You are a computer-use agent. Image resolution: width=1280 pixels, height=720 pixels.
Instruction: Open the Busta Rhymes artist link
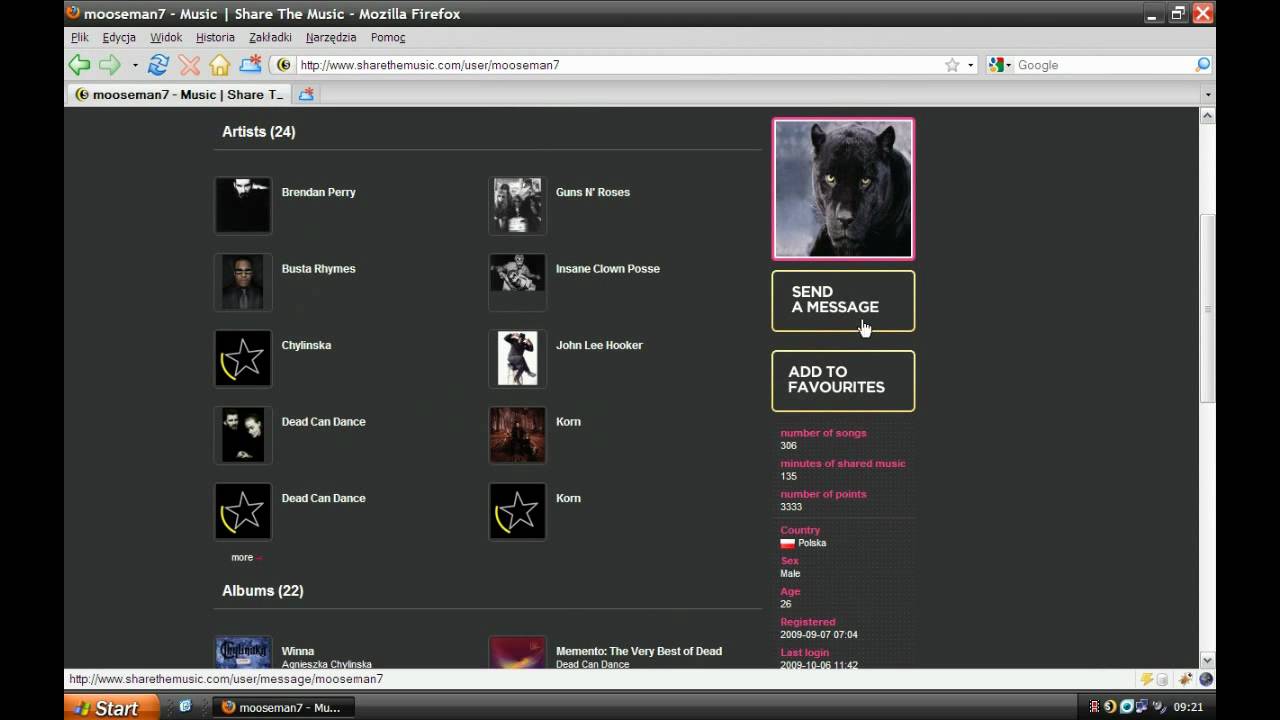[318, 268]
